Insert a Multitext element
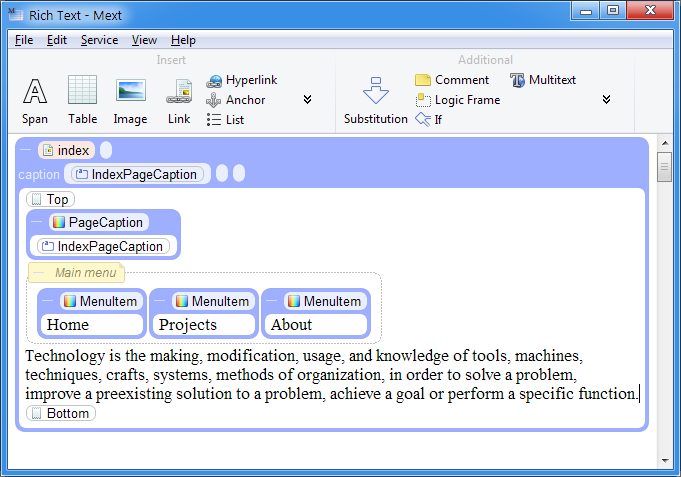681x477 pixels. tap(543, 80)
